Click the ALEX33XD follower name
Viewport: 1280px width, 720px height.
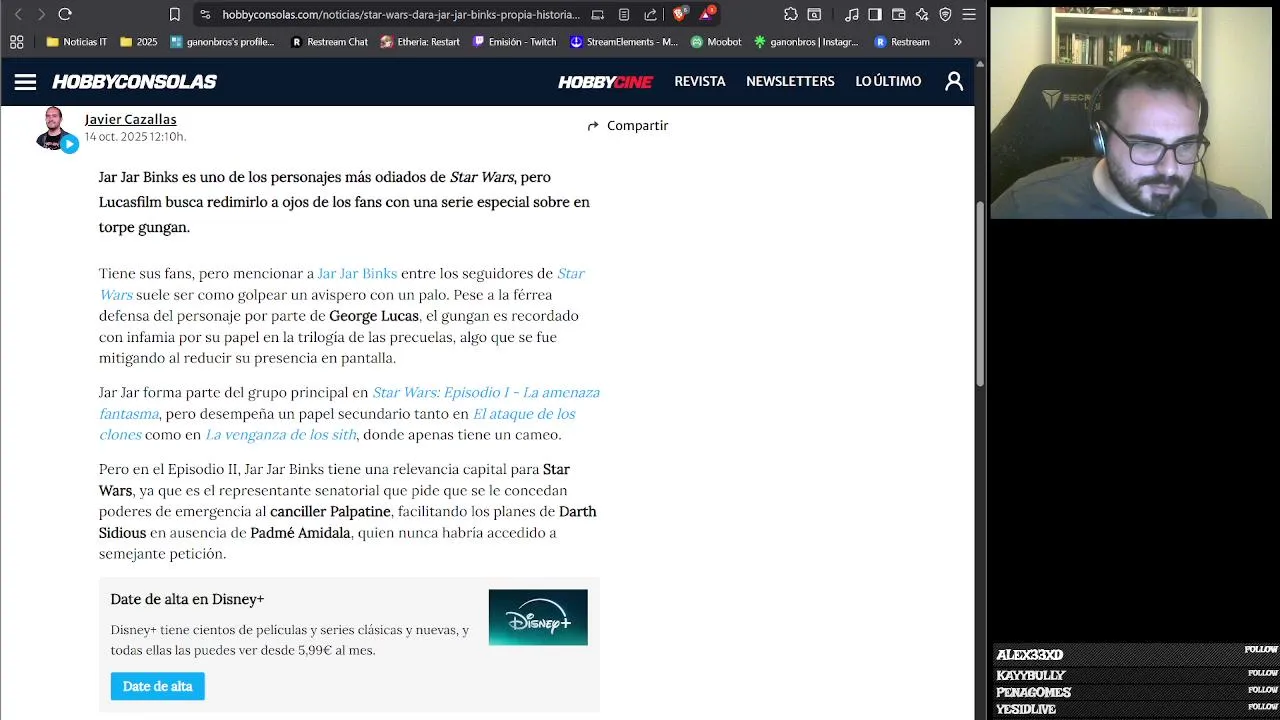1029,655
